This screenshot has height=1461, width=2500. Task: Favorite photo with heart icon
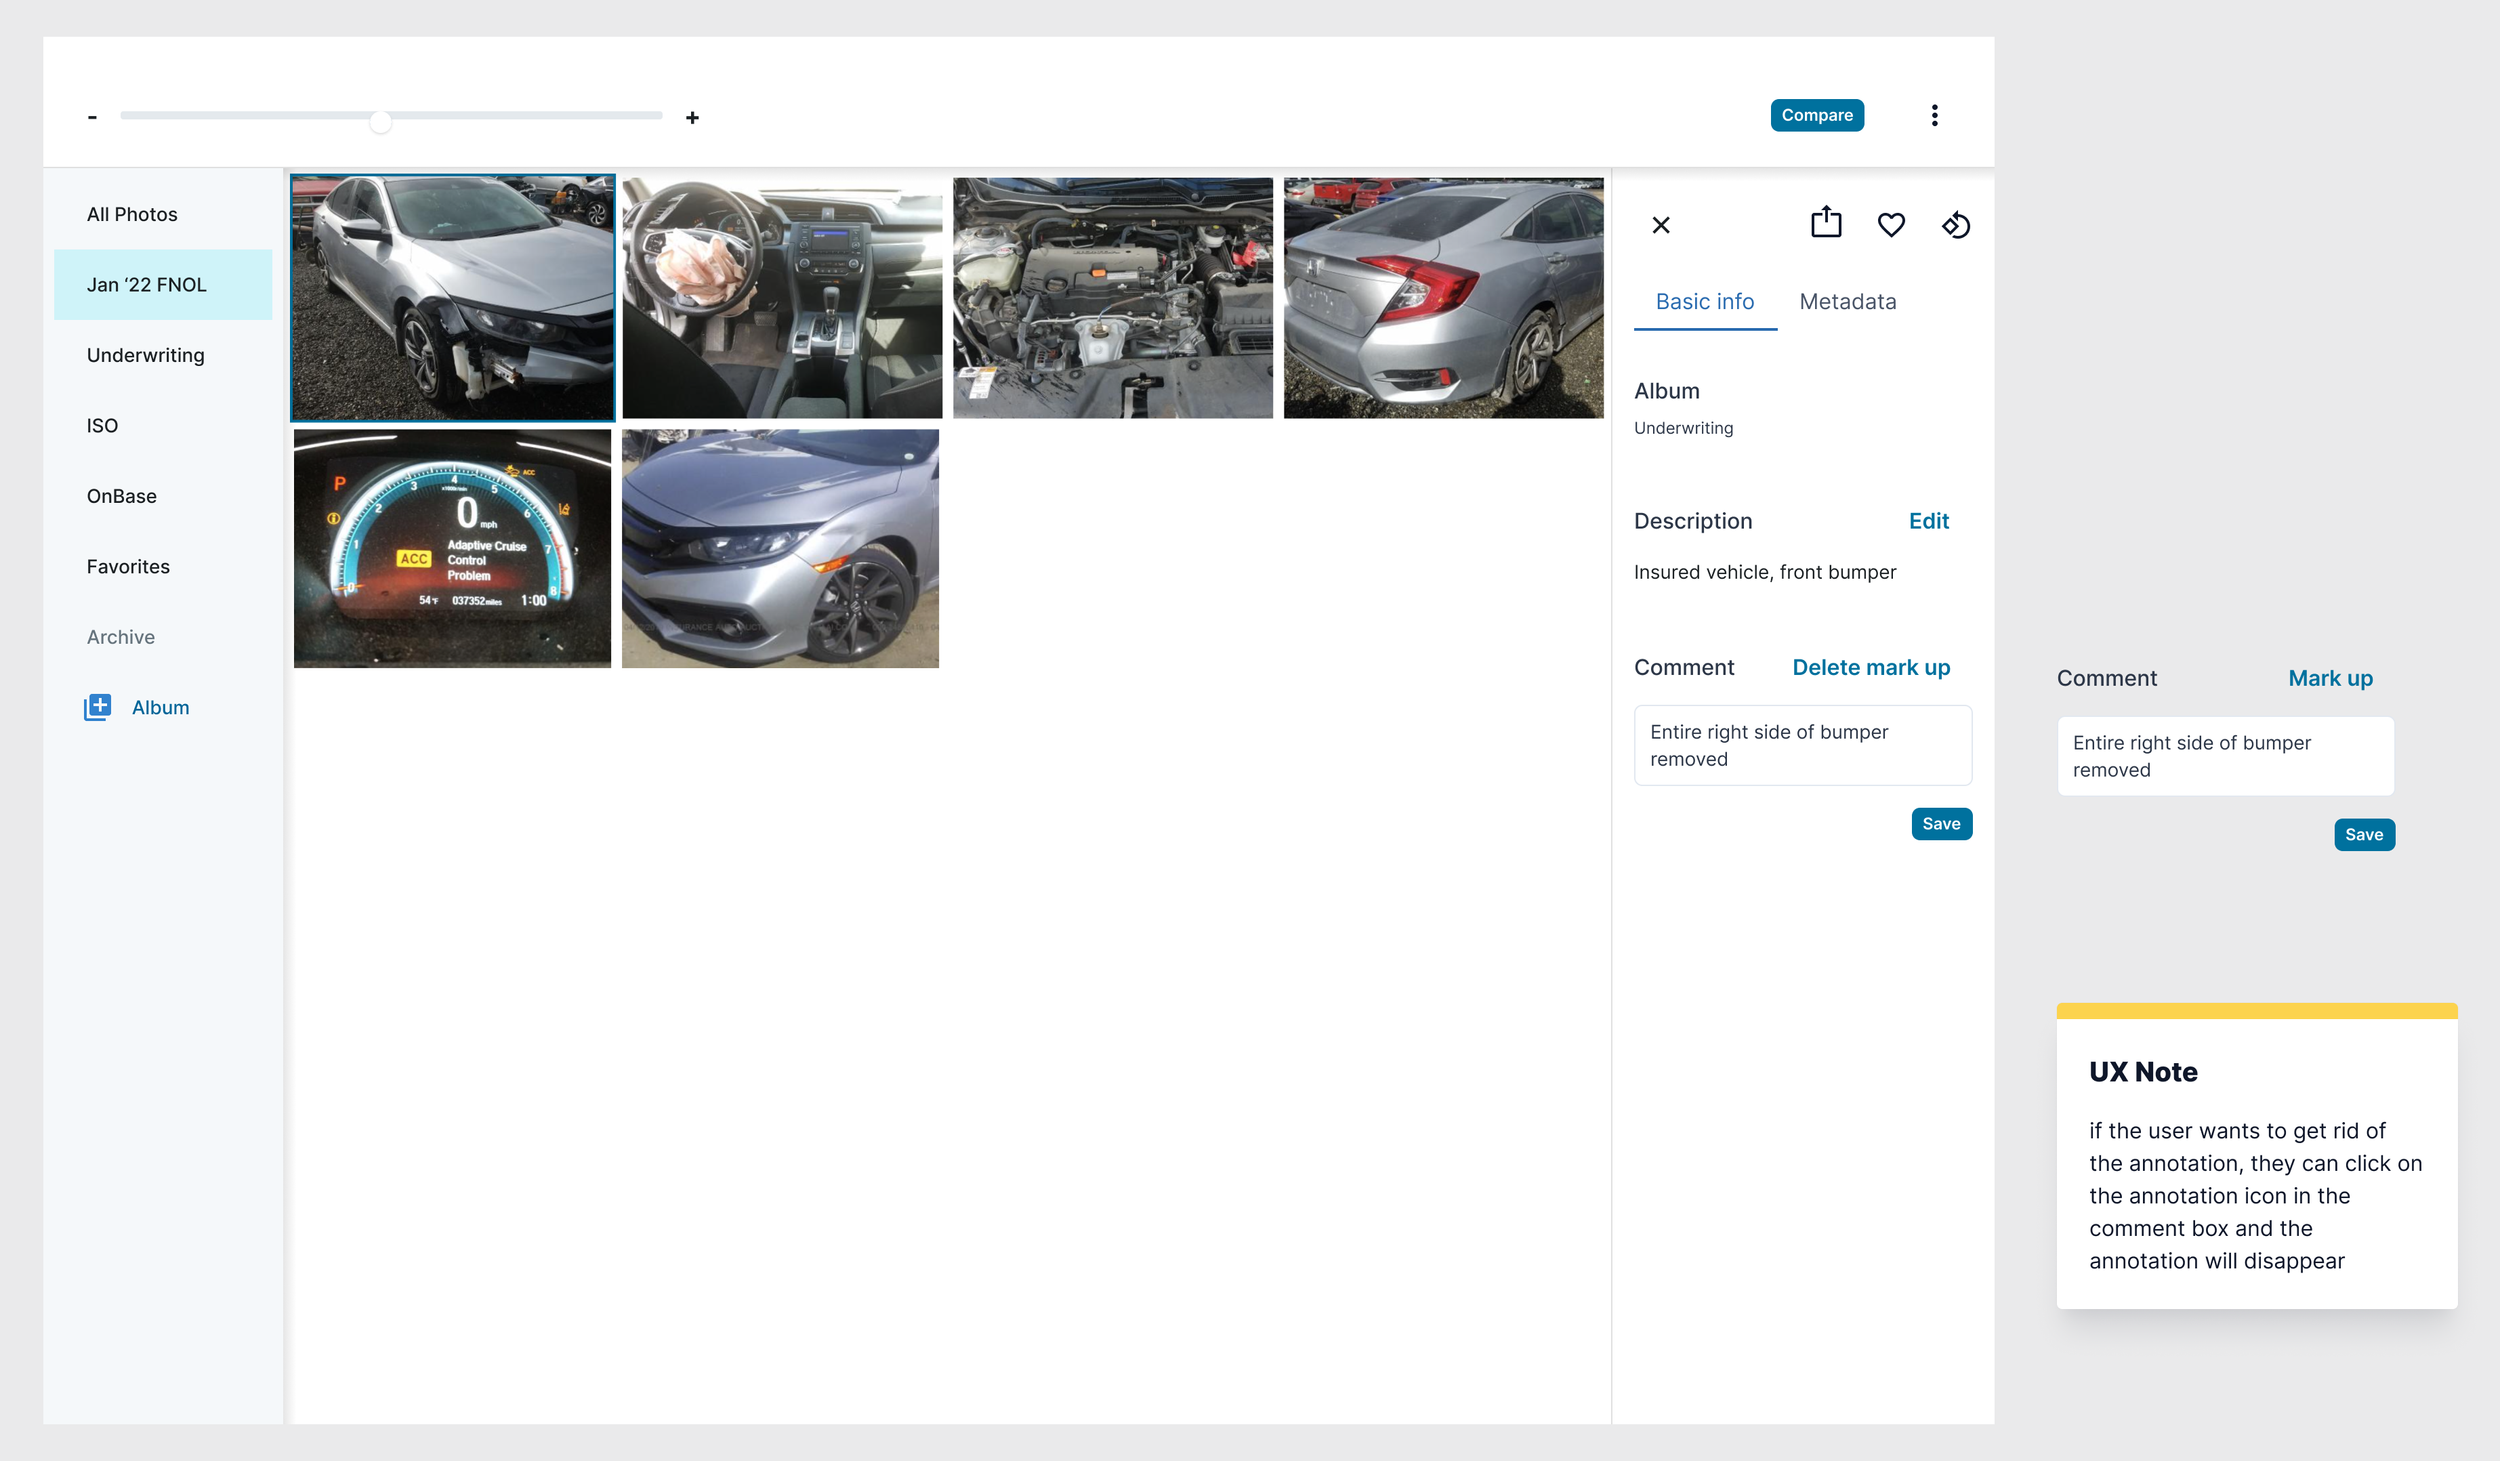(1890, 225)
